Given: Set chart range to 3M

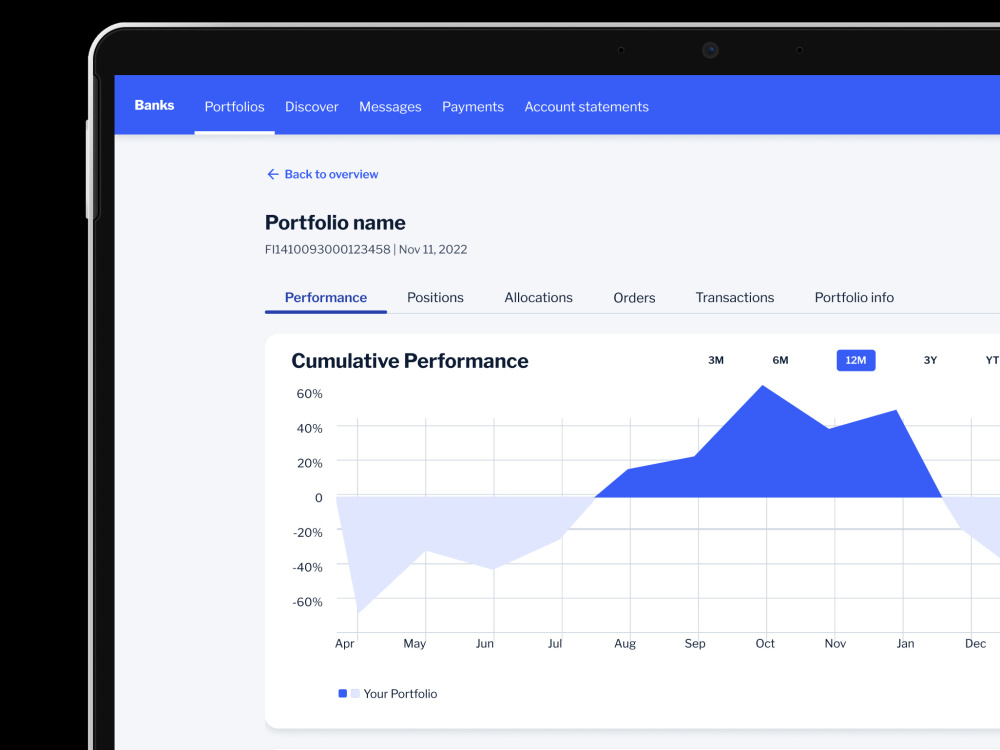Looking at the screenshot, I should tap(716, 360).
